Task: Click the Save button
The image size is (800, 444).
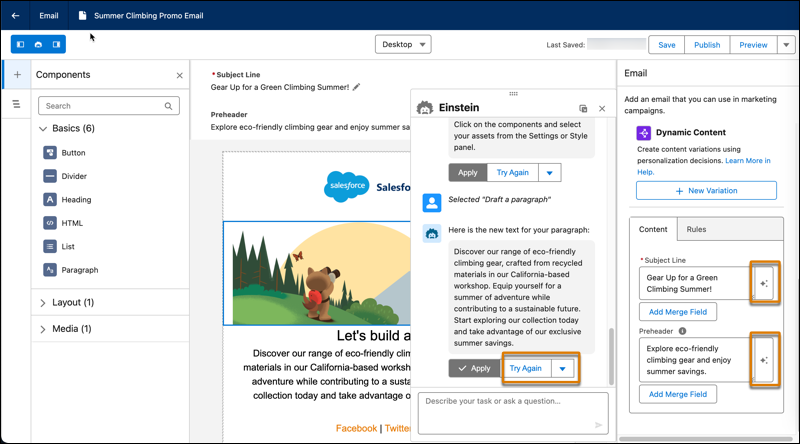Action: 666,45
